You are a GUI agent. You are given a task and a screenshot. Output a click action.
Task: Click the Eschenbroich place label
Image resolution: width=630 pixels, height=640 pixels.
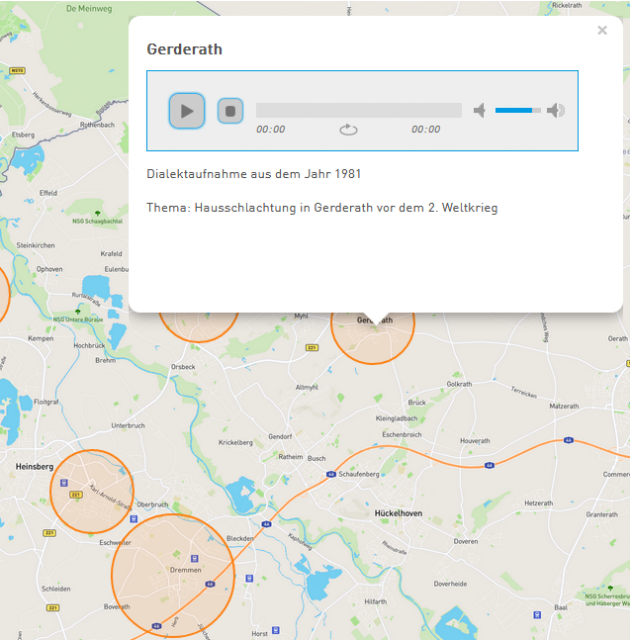(402, 434)
